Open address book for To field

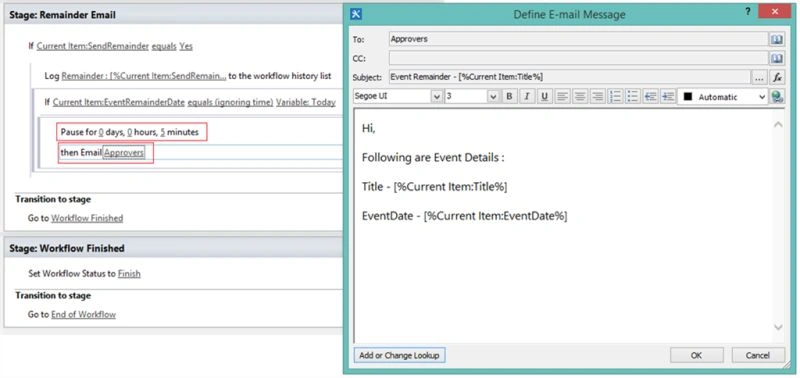tap(777, 39)
